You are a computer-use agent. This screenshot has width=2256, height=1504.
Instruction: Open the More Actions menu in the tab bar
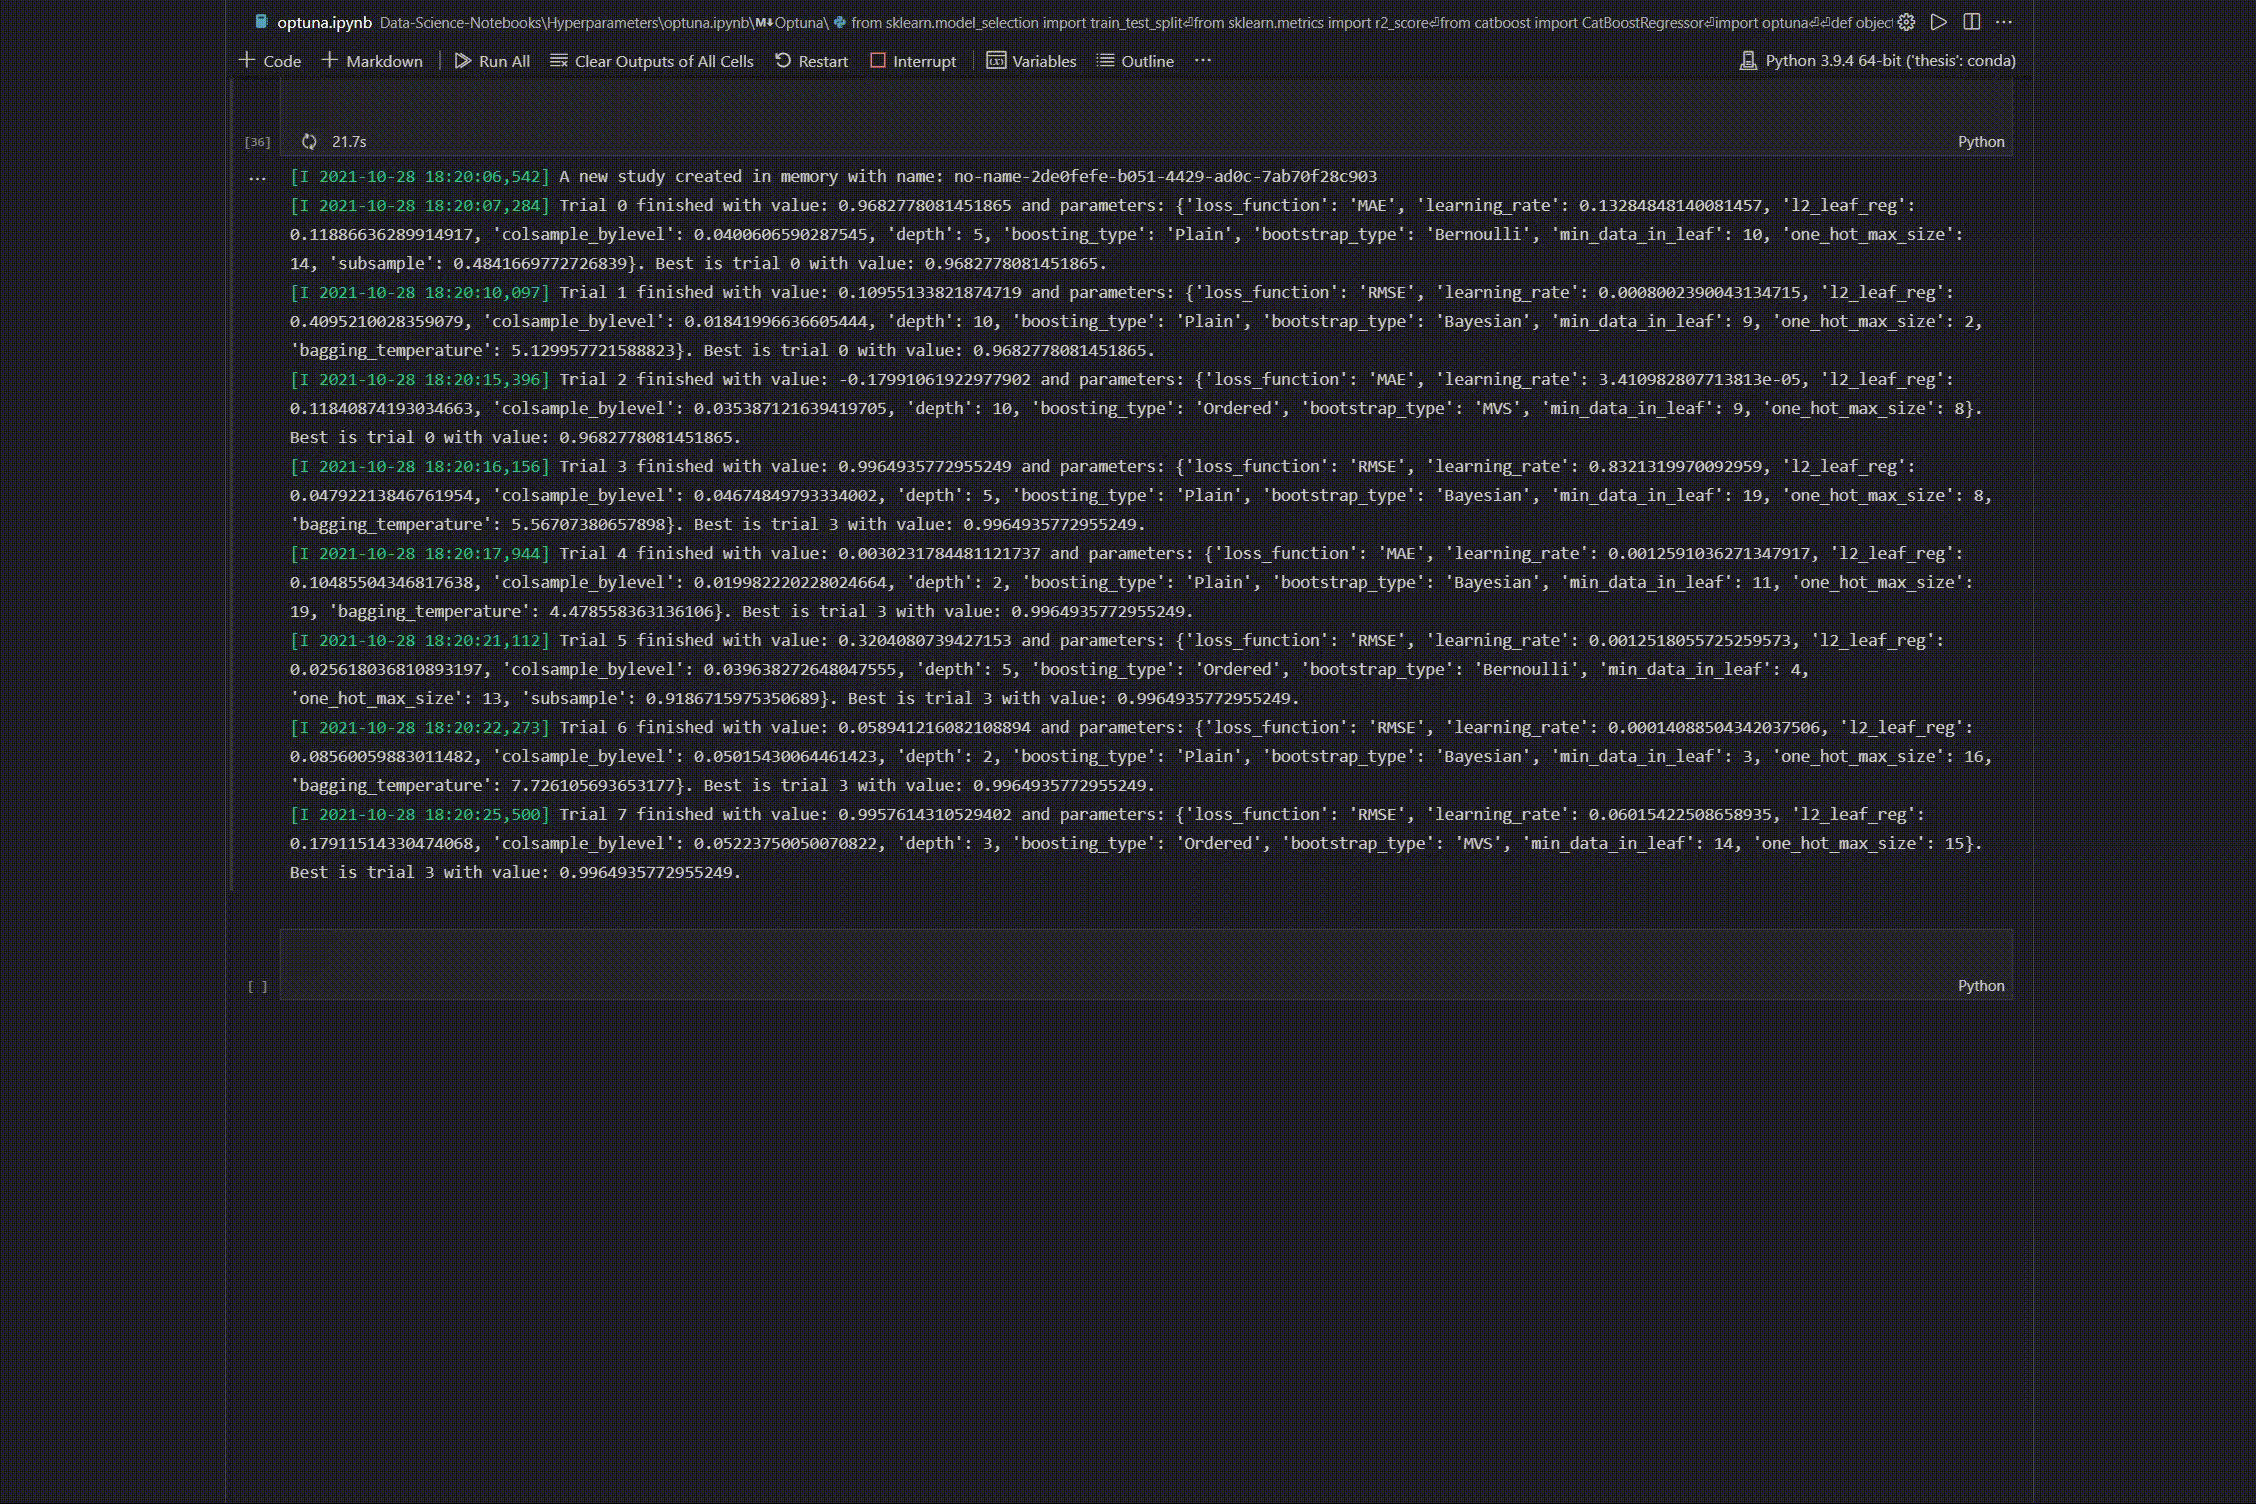2004,22
